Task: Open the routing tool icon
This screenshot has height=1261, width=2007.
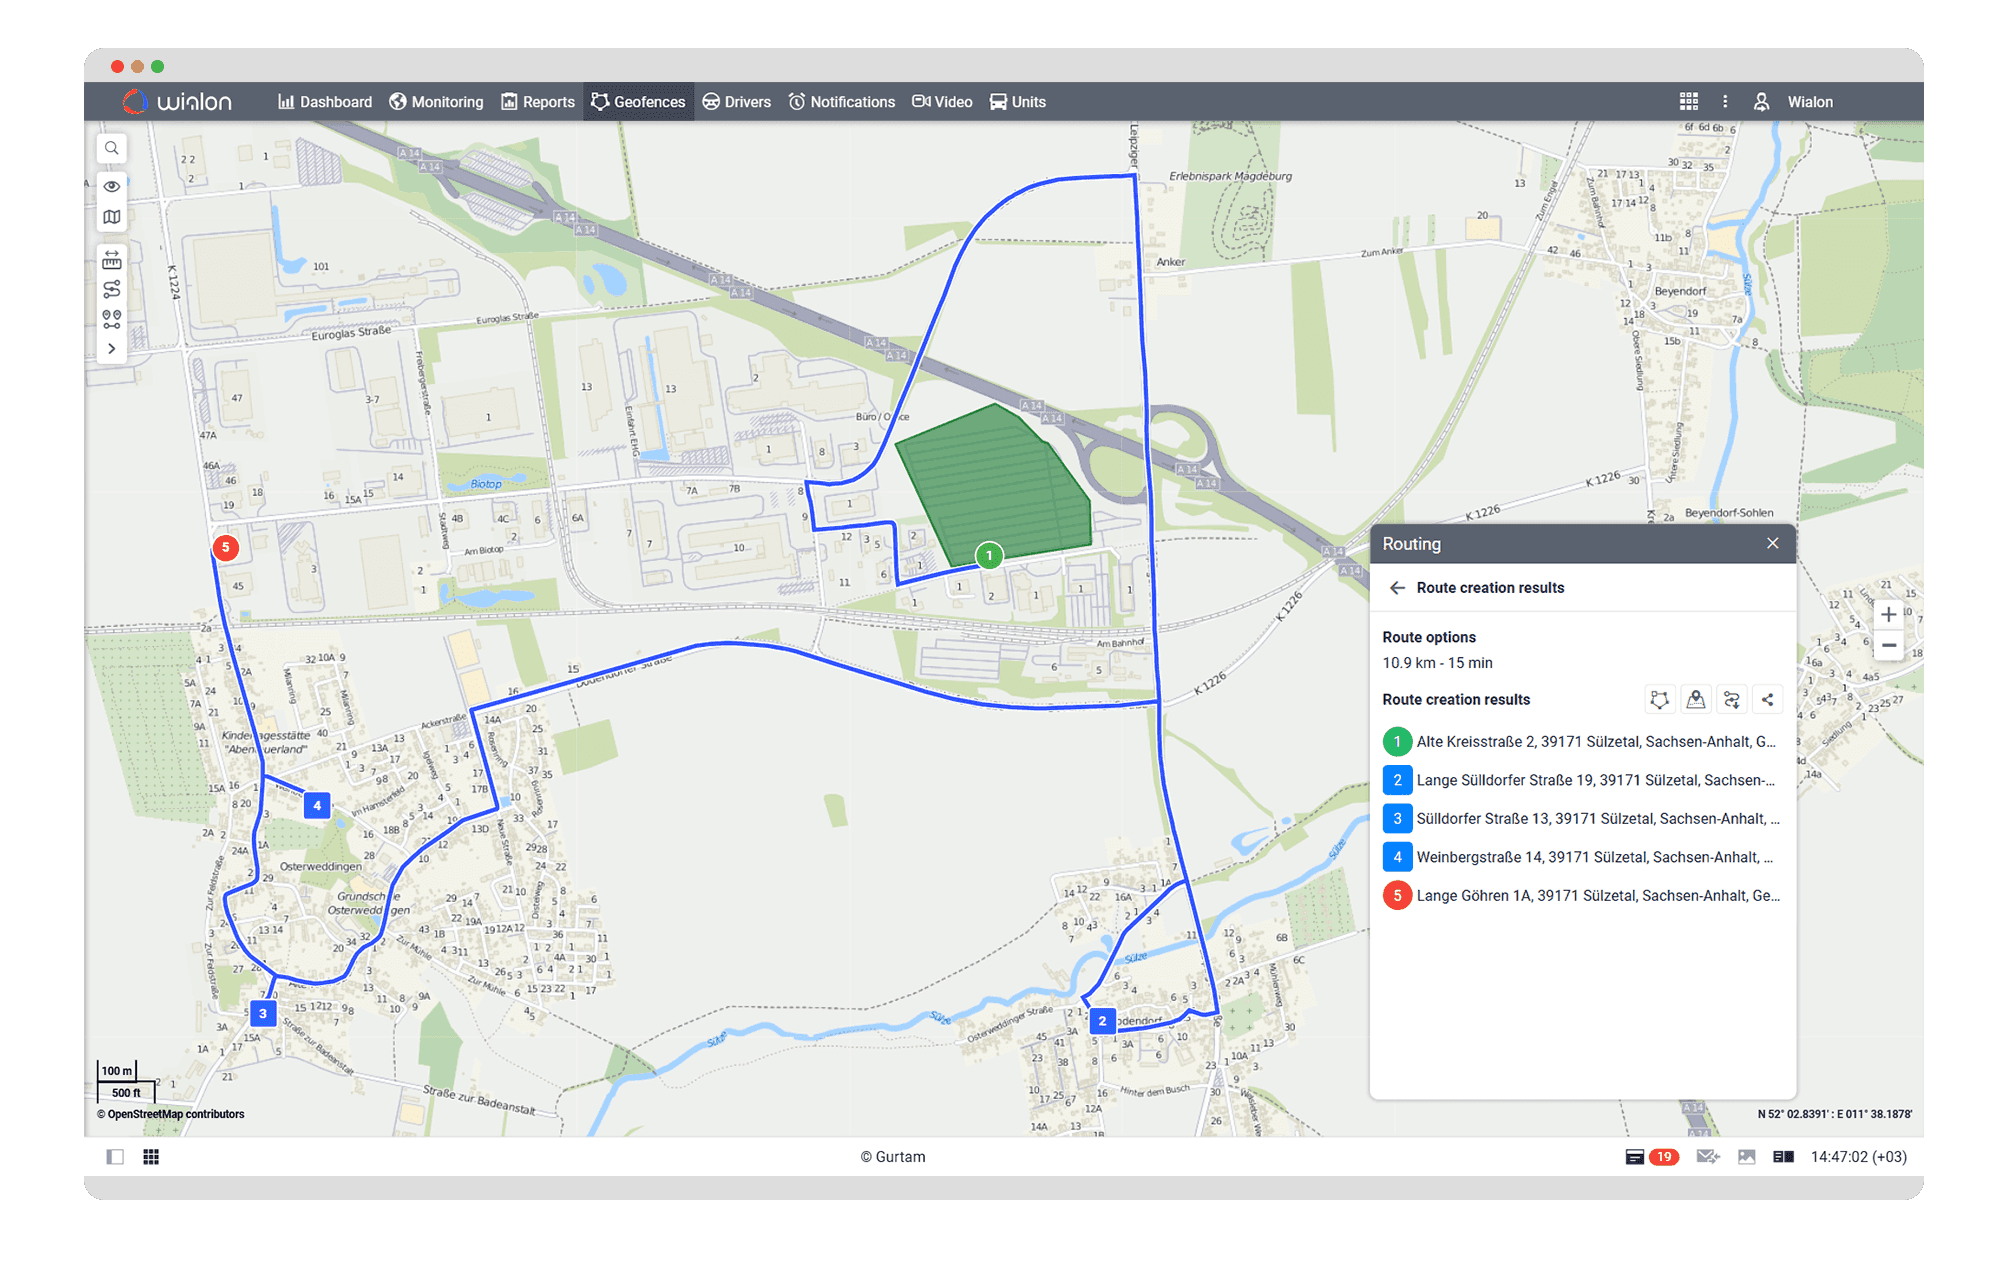Action: pos(112,289)
